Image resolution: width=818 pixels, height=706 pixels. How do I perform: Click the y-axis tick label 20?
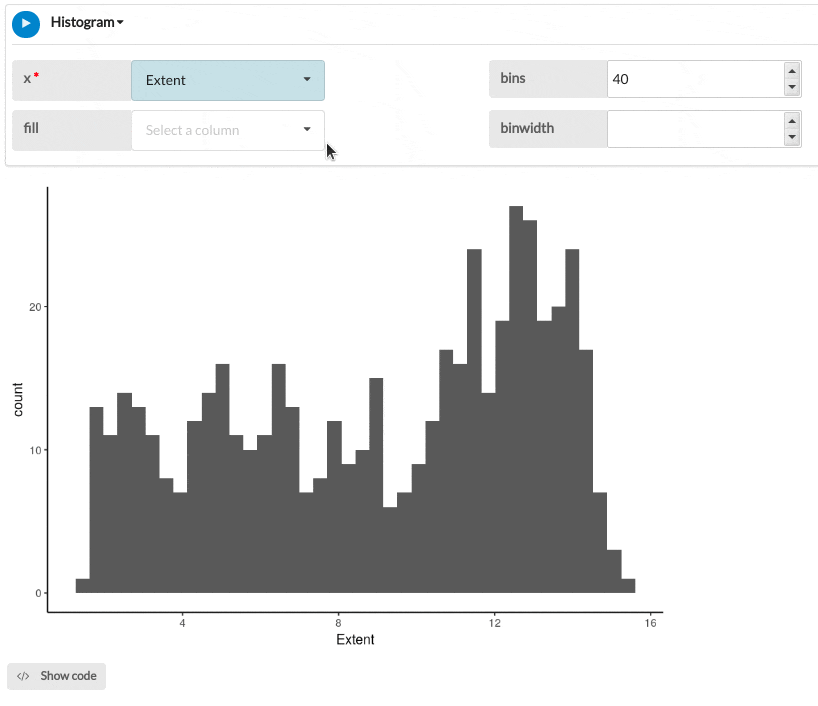coord(35,307)
